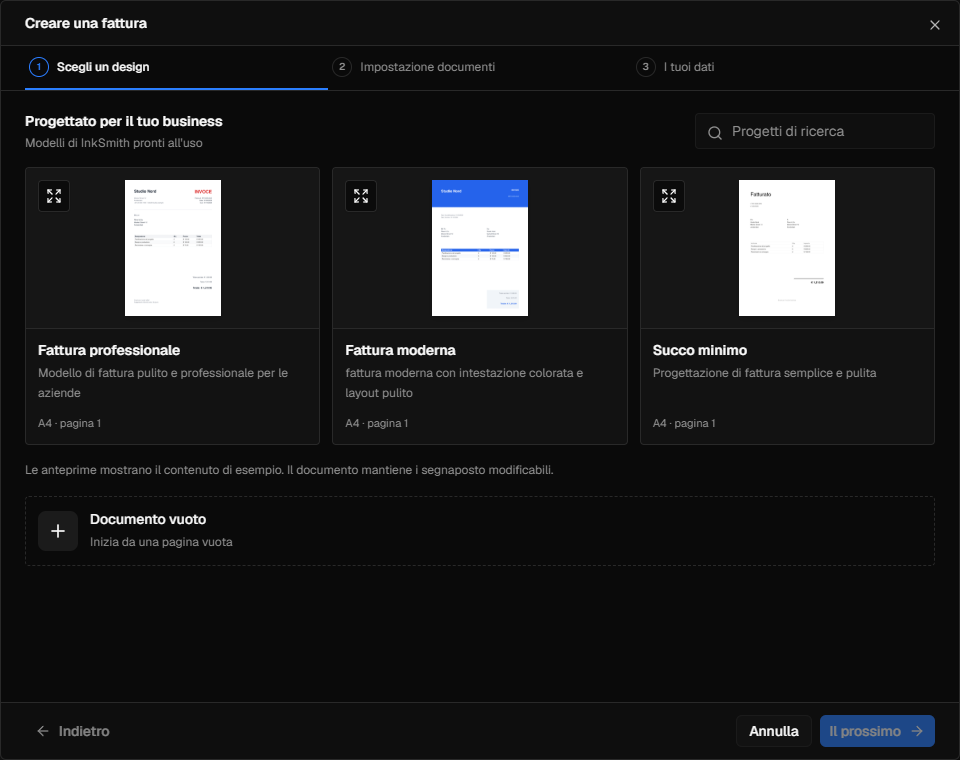The width and height of the screenshot is (960, 760).
Task: Focus the Progetti di ricerca search field
Action: pos(814,131)
